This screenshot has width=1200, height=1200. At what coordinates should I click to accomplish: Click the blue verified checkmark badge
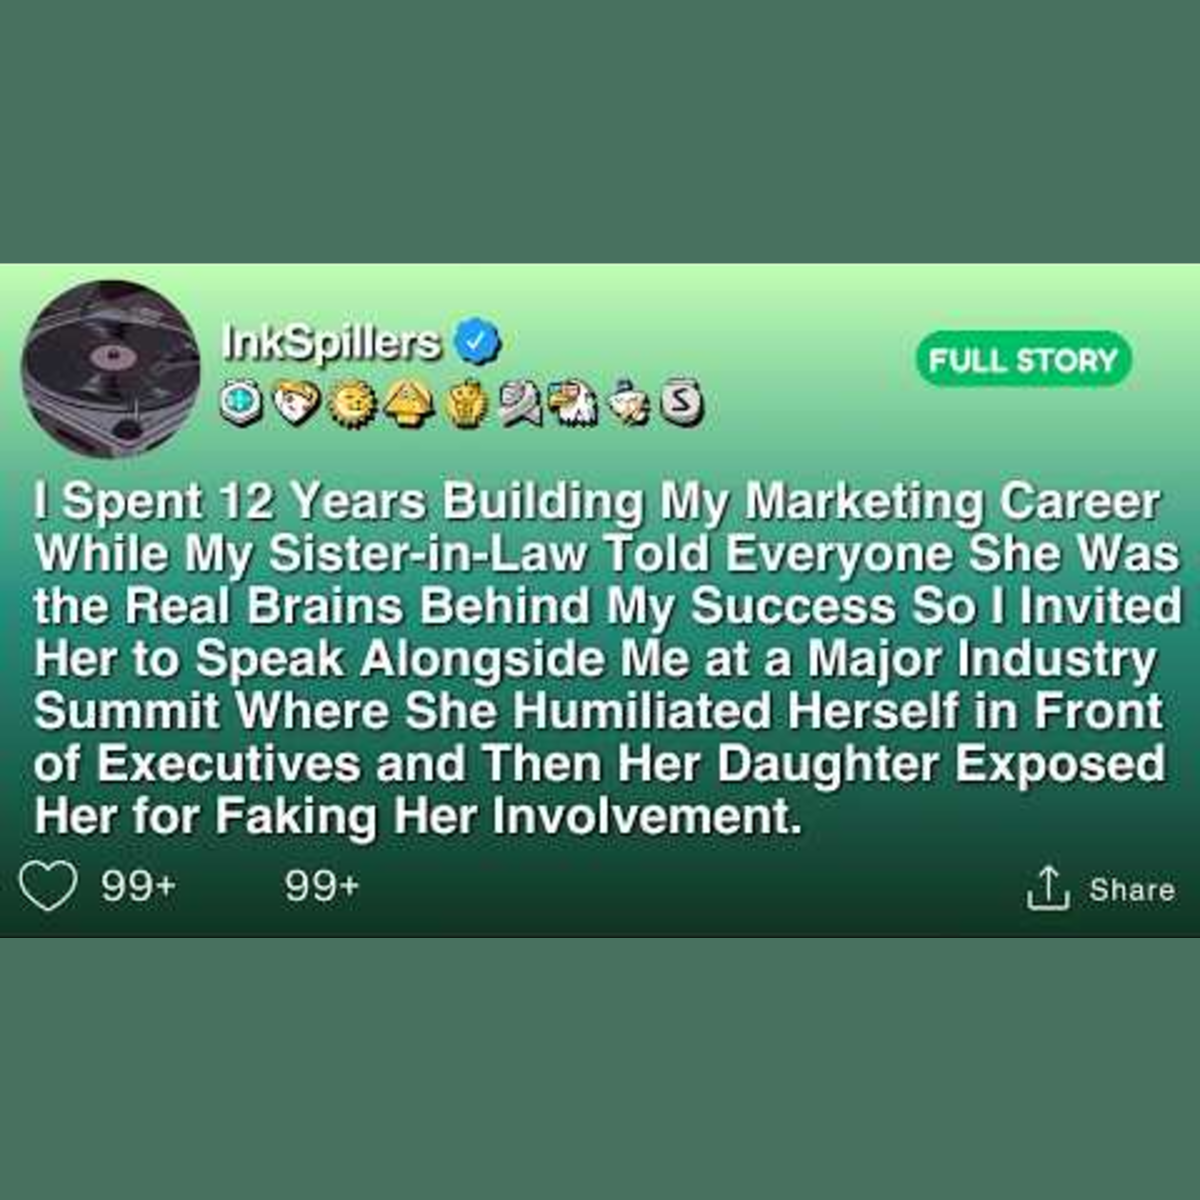(477, 342)
